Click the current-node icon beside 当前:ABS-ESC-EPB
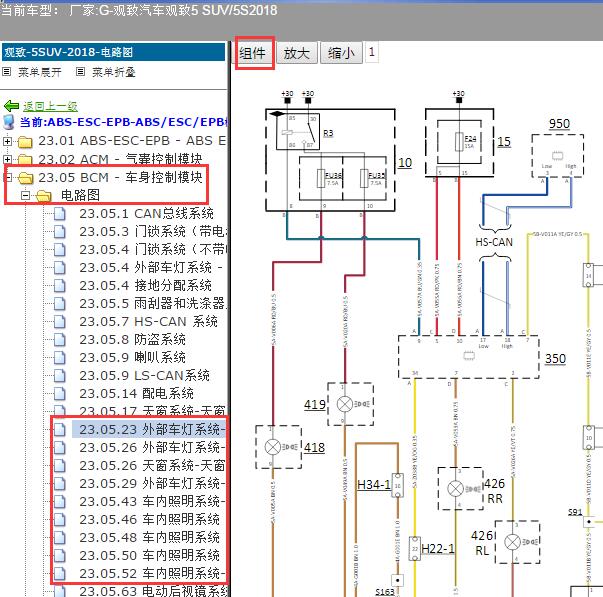Image resolution: width=603 pixels, height=597 pixels. (8, 122)
